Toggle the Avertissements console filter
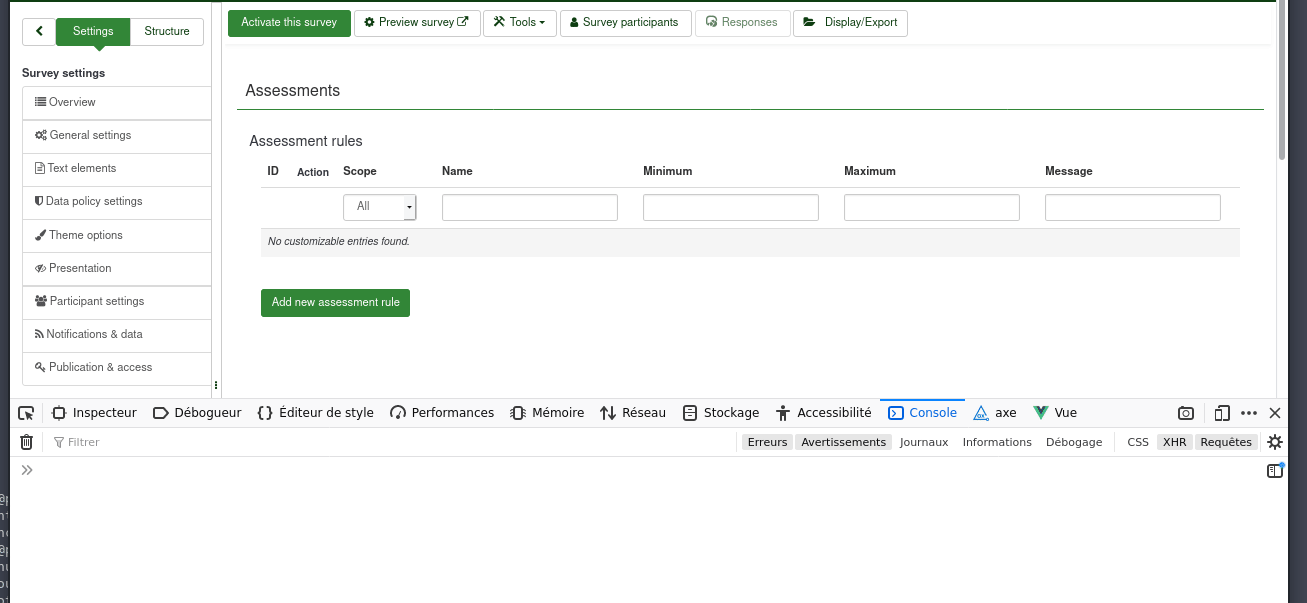1307x603 pixels. pos(843,442)
